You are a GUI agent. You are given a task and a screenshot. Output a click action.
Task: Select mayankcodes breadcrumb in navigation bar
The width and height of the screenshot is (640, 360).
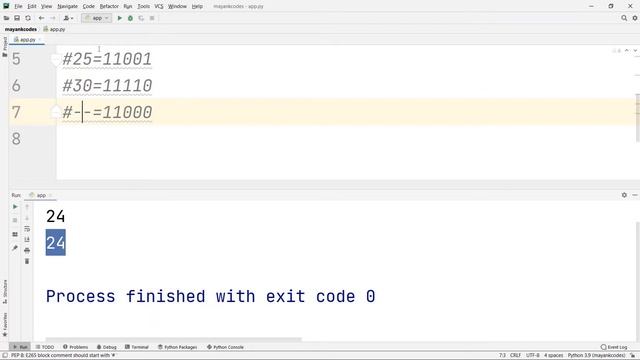pyautogui.click(x=20, y=29)
